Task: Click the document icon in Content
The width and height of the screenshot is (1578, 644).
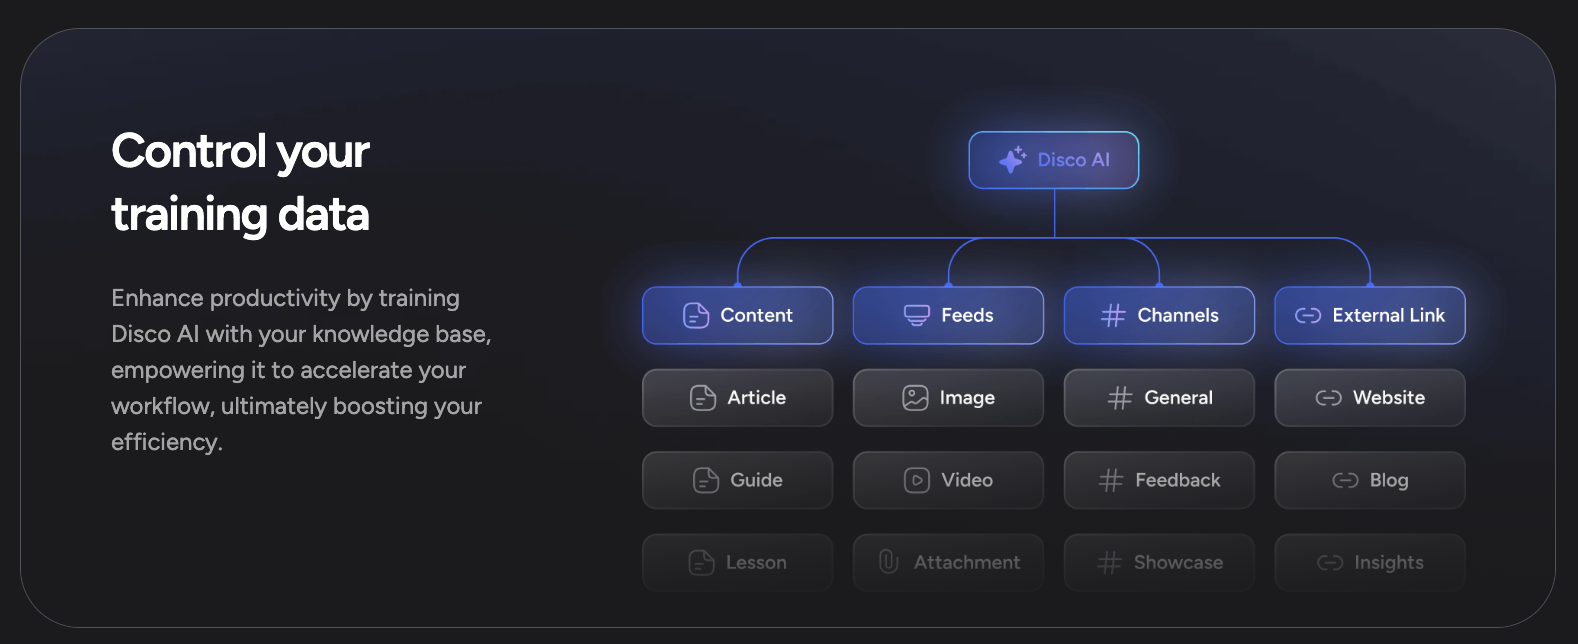Action: click(696, 316)
